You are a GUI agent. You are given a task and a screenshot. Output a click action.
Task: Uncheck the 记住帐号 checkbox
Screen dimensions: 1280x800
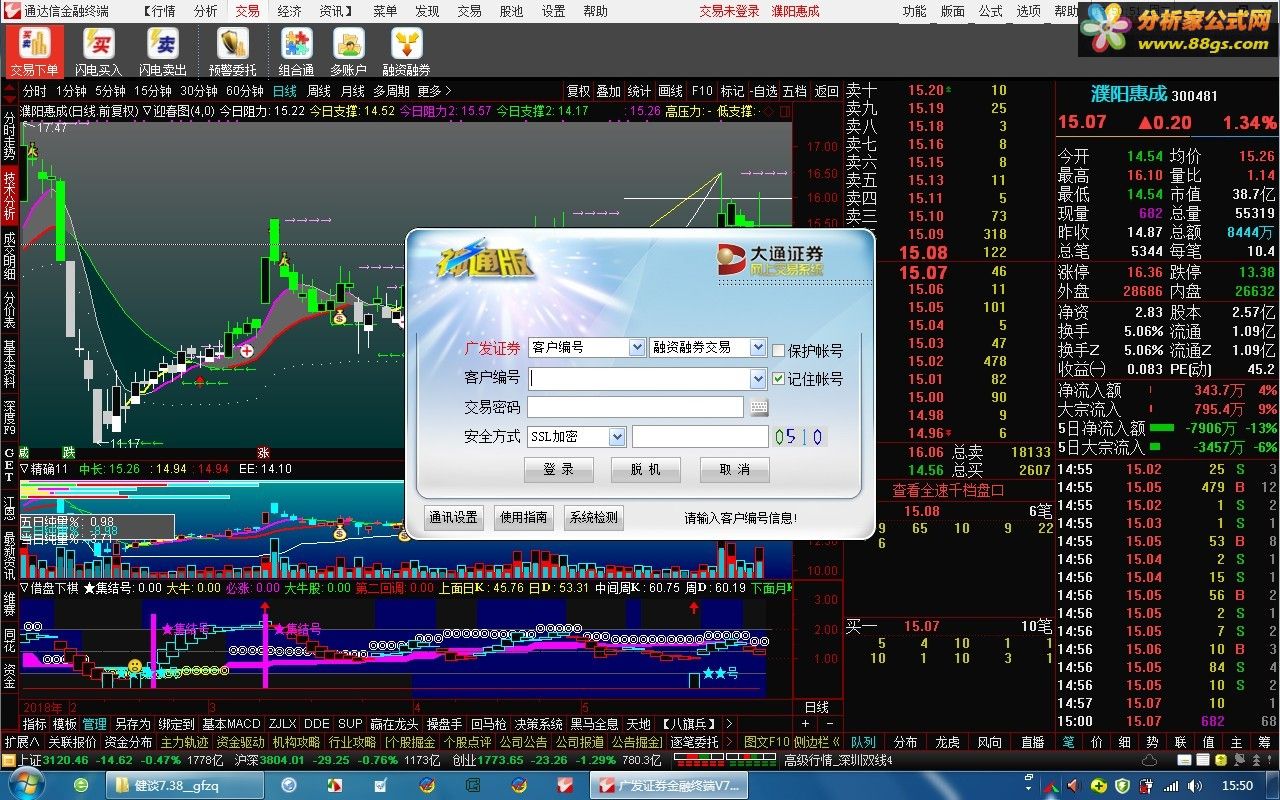coord(778,378)
